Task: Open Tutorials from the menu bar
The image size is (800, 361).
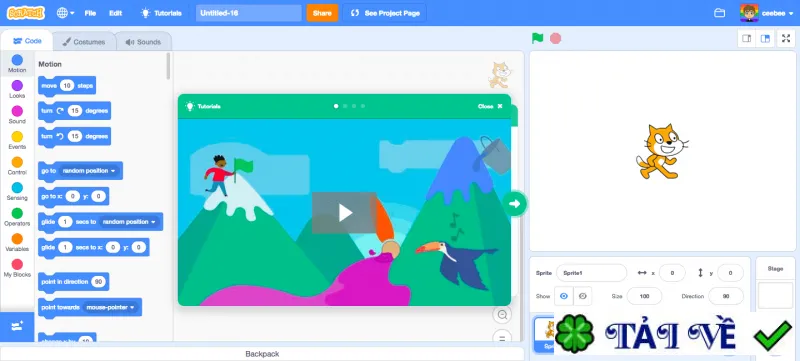Action: (x=161, y=13)
